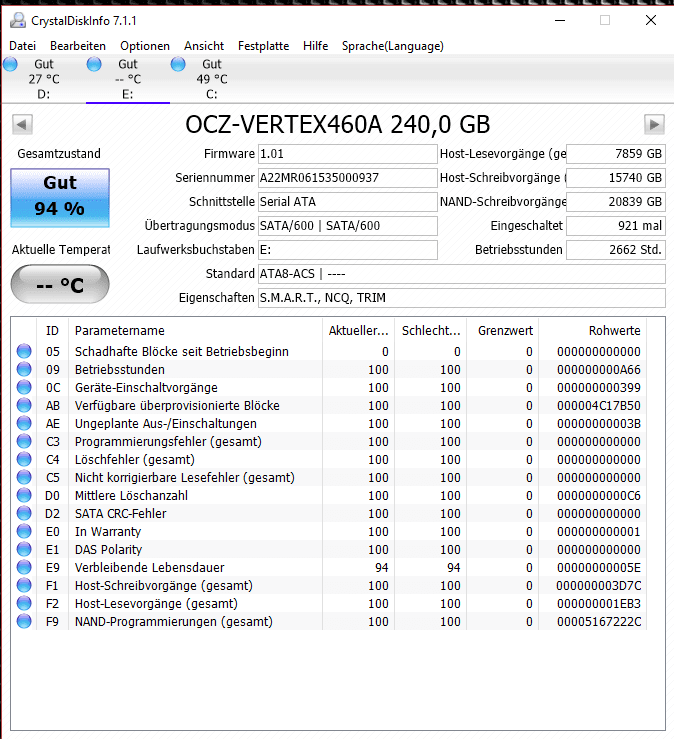The height and width of the screenshot is (739, 674).
Task: Click the disk title OCZ-VERTEX460A 240,0 GB
Action: point(337,124)
